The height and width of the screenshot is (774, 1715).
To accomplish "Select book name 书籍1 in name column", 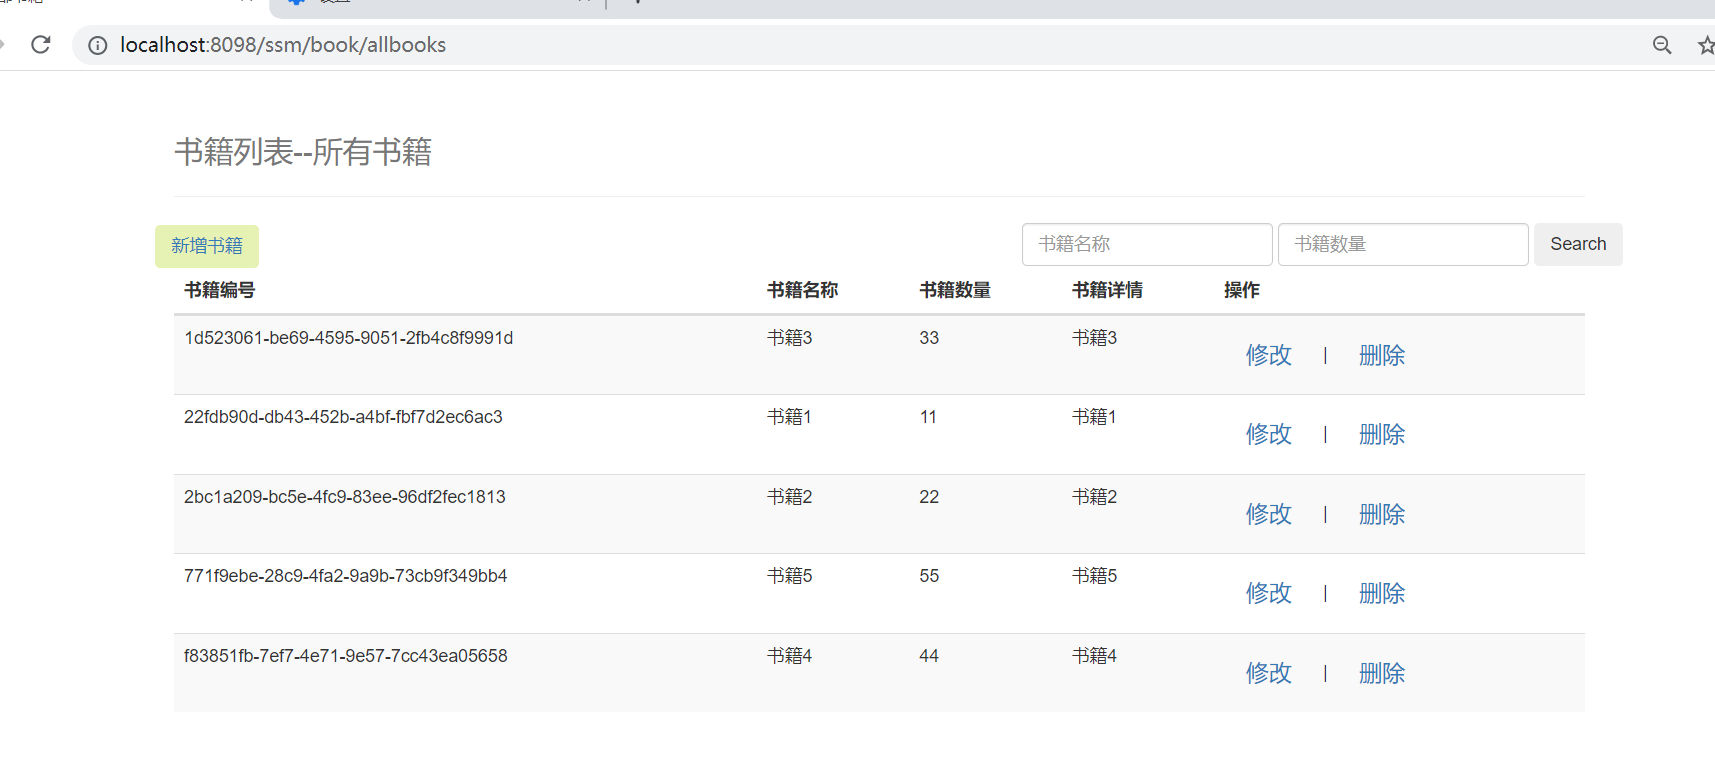I will (x=790, y=417).
